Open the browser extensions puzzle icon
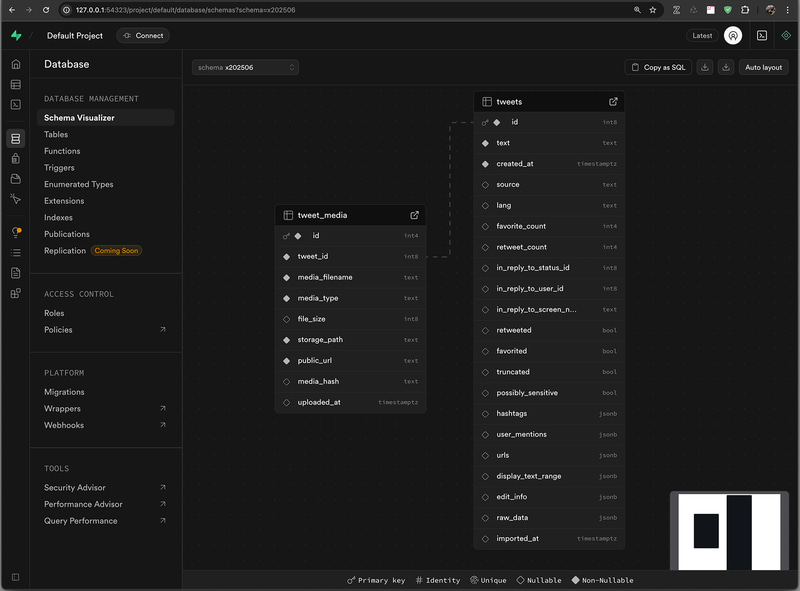The height and width of the screenshot is (591, 800). (745, 10)
